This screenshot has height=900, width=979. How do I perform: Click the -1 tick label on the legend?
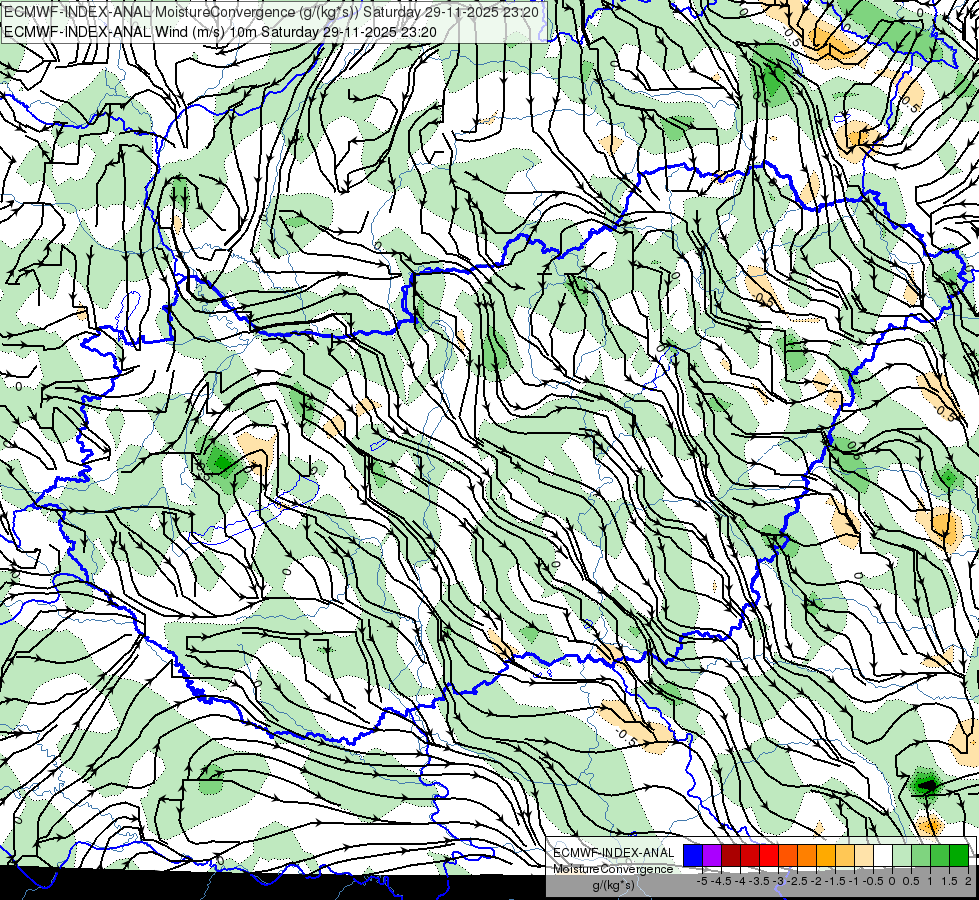[x=854, y=881]
